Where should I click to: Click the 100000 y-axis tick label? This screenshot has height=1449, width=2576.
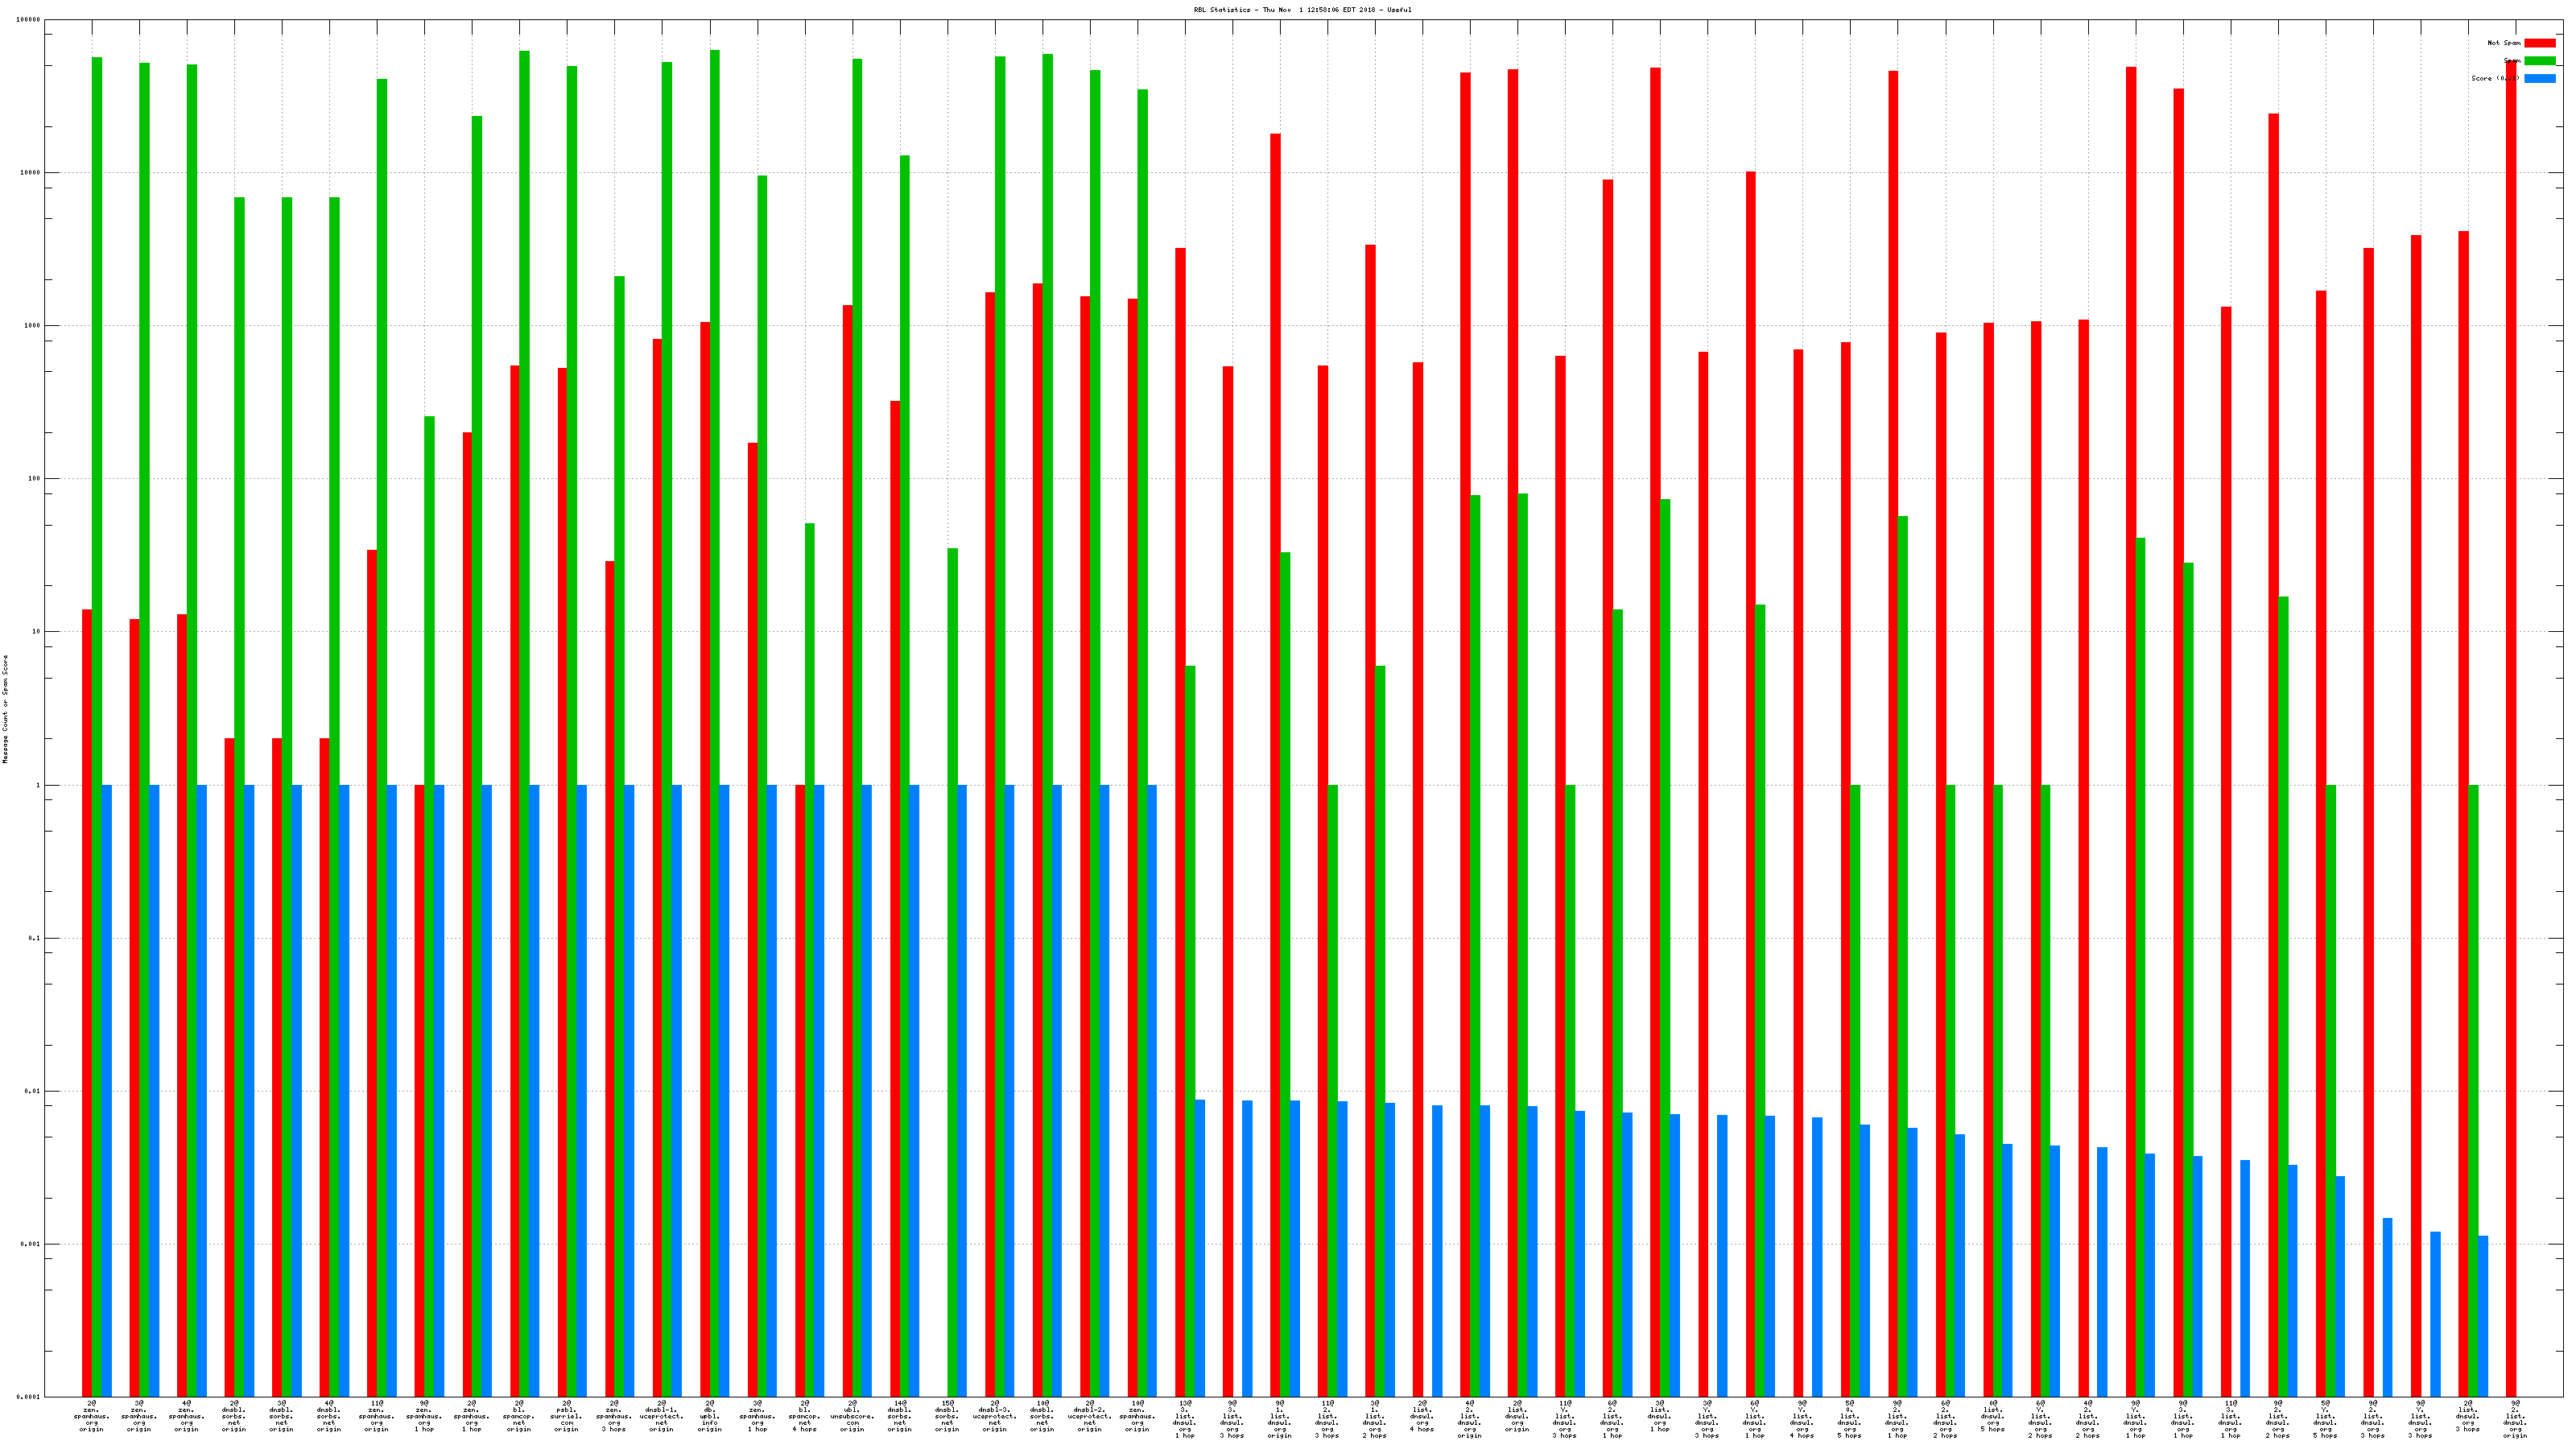(29, 20)
